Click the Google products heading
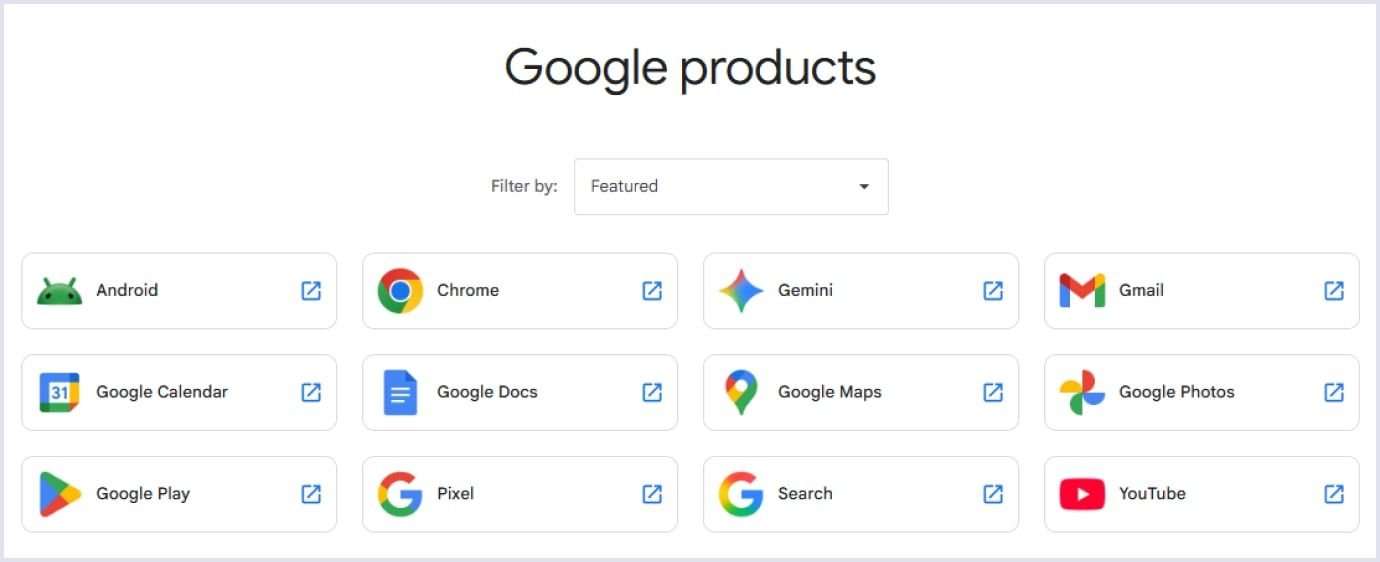This screenshot has height=562, width=1380. pyautogui.click(x=690, y=68)
